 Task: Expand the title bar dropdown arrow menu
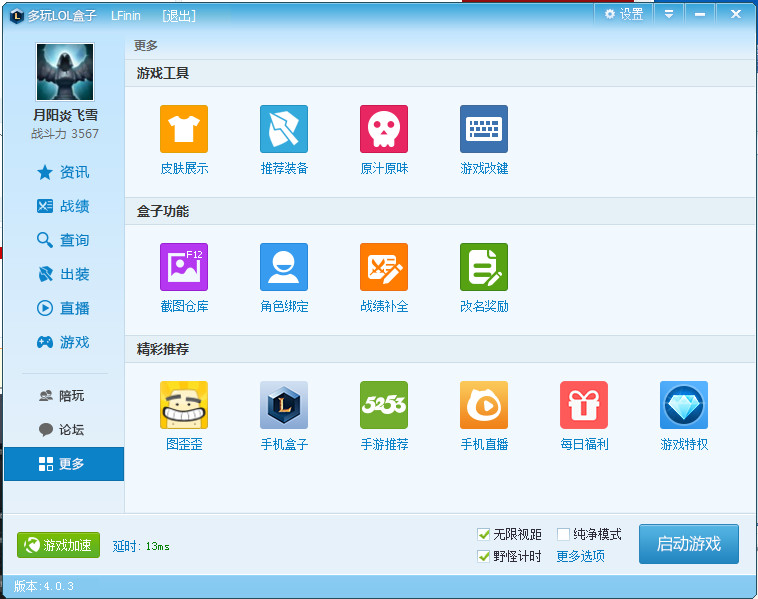[669, 15]
